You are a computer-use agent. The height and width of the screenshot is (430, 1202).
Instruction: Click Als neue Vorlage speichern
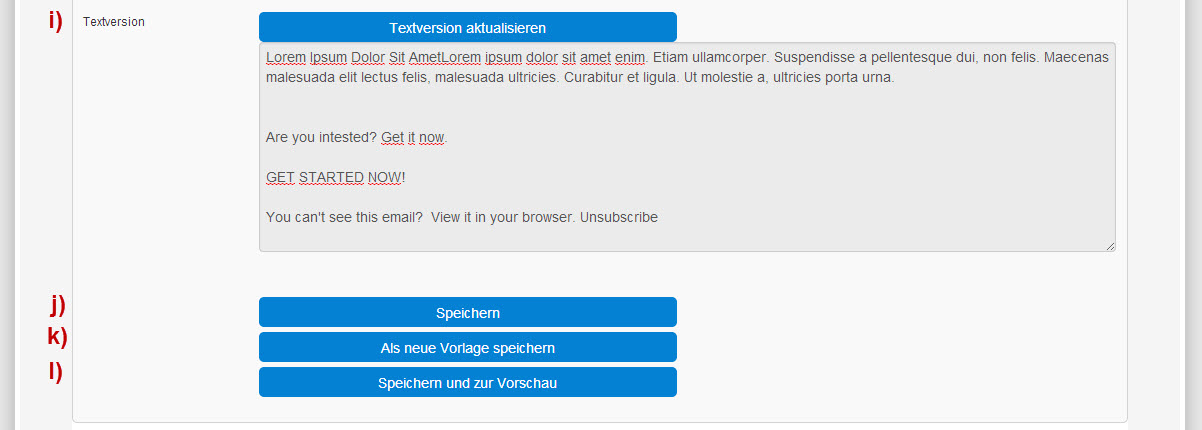467,347
